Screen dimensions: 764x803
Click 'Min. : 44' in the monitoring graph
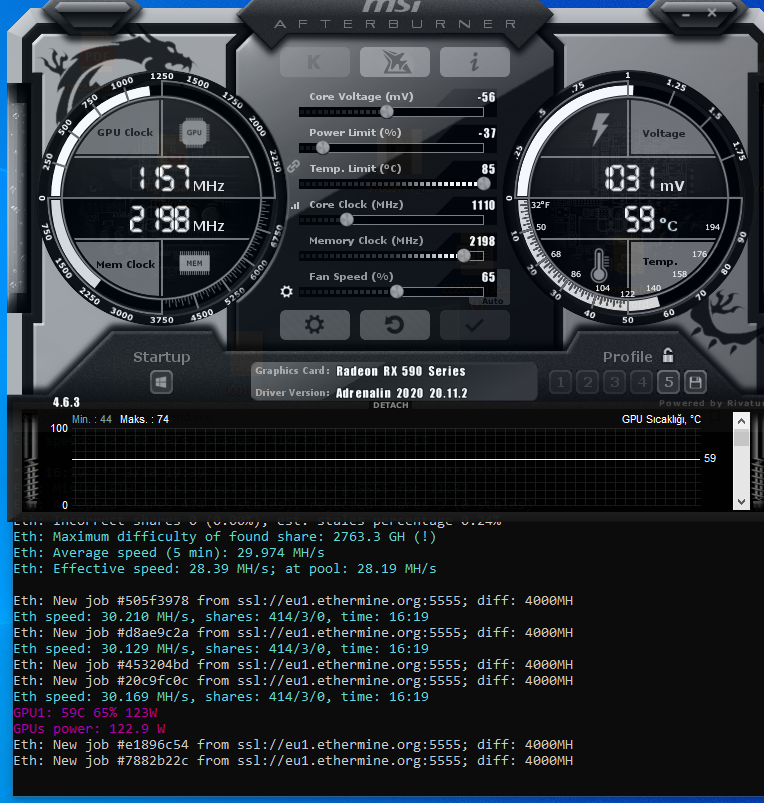pyautogui.click(x=92, y=419)
